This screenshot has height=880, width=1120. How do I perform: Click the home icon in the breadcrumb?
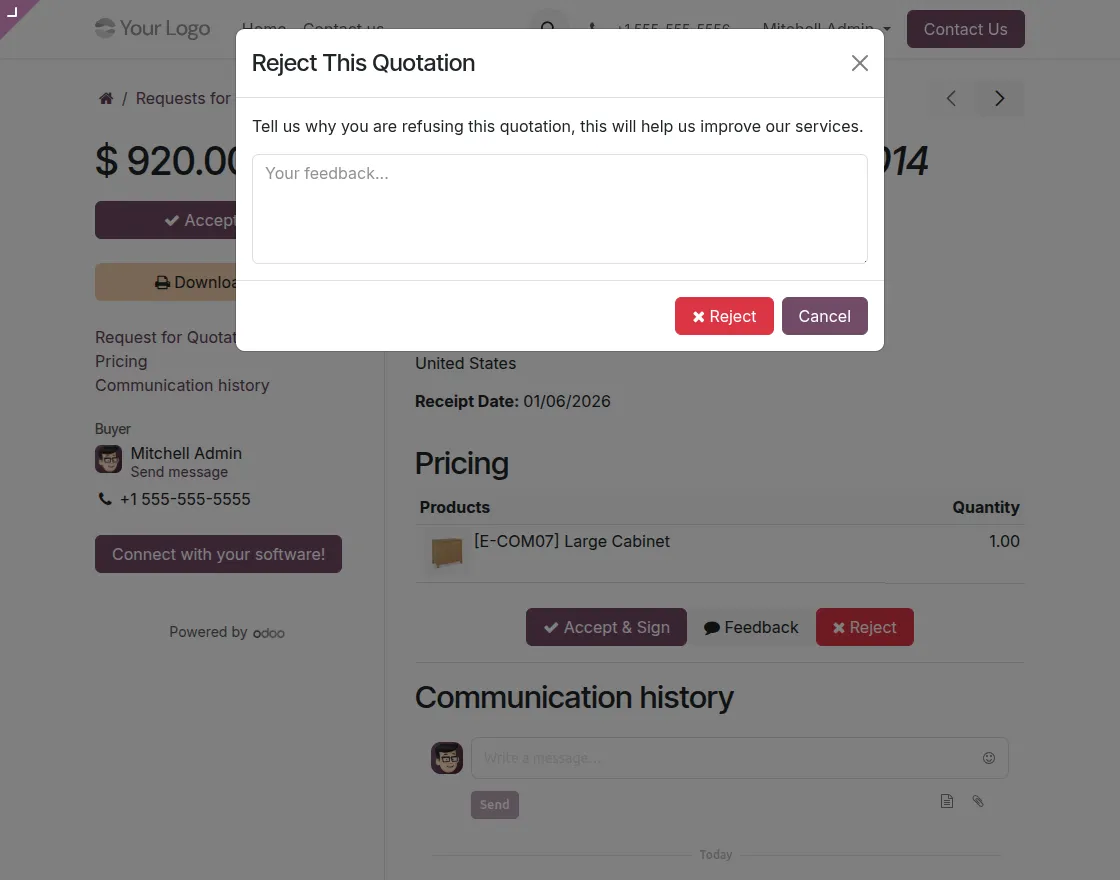(105, 98)
